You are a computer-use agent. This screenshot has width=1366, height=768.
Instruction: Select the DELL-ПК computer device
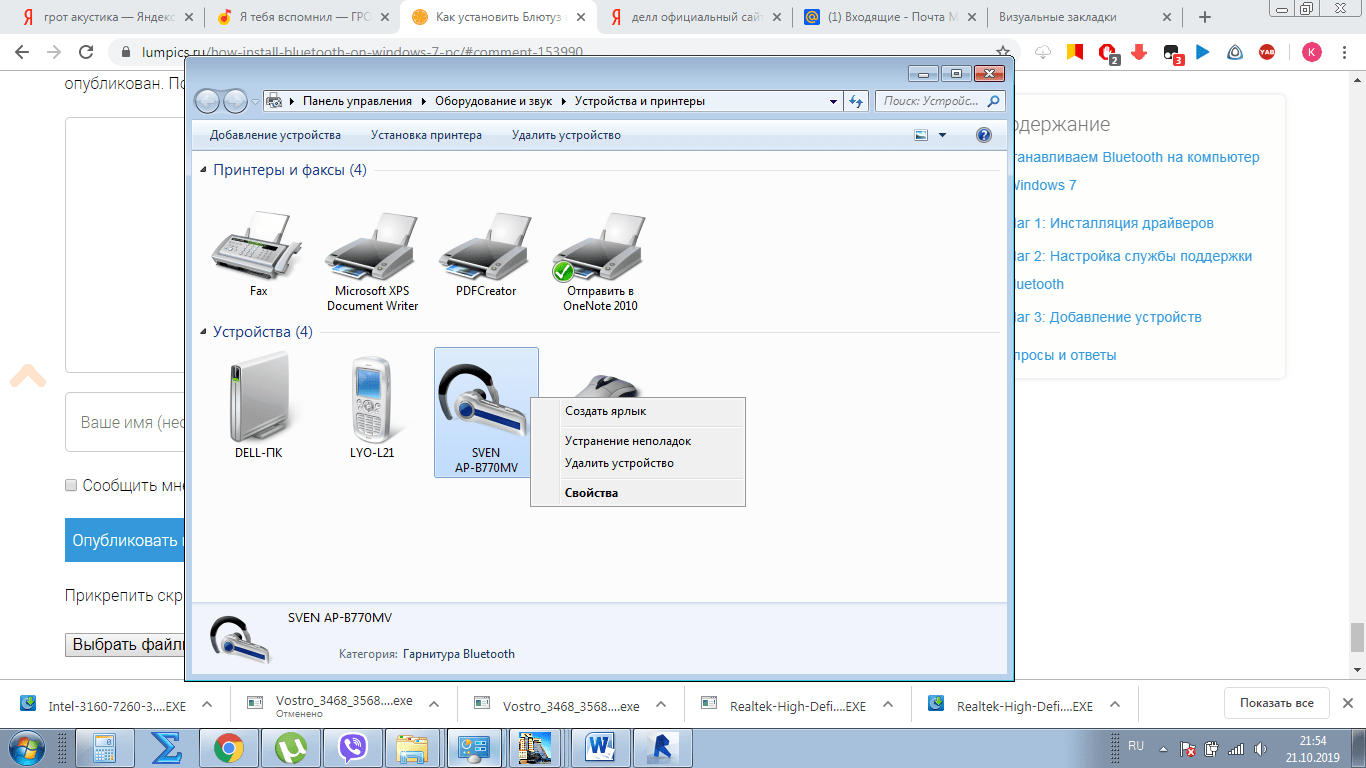click(x=258, y=407)
